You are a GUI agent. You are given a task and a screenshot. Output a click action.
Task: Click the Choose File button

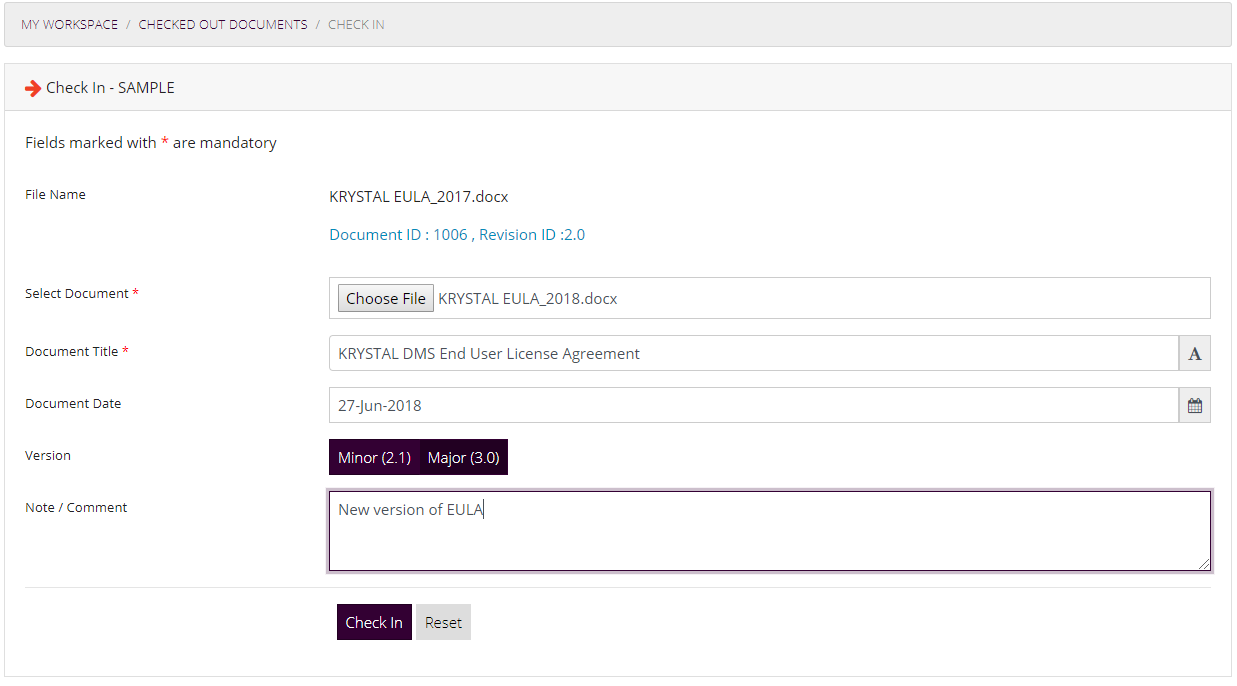click(x=386, y=298)
